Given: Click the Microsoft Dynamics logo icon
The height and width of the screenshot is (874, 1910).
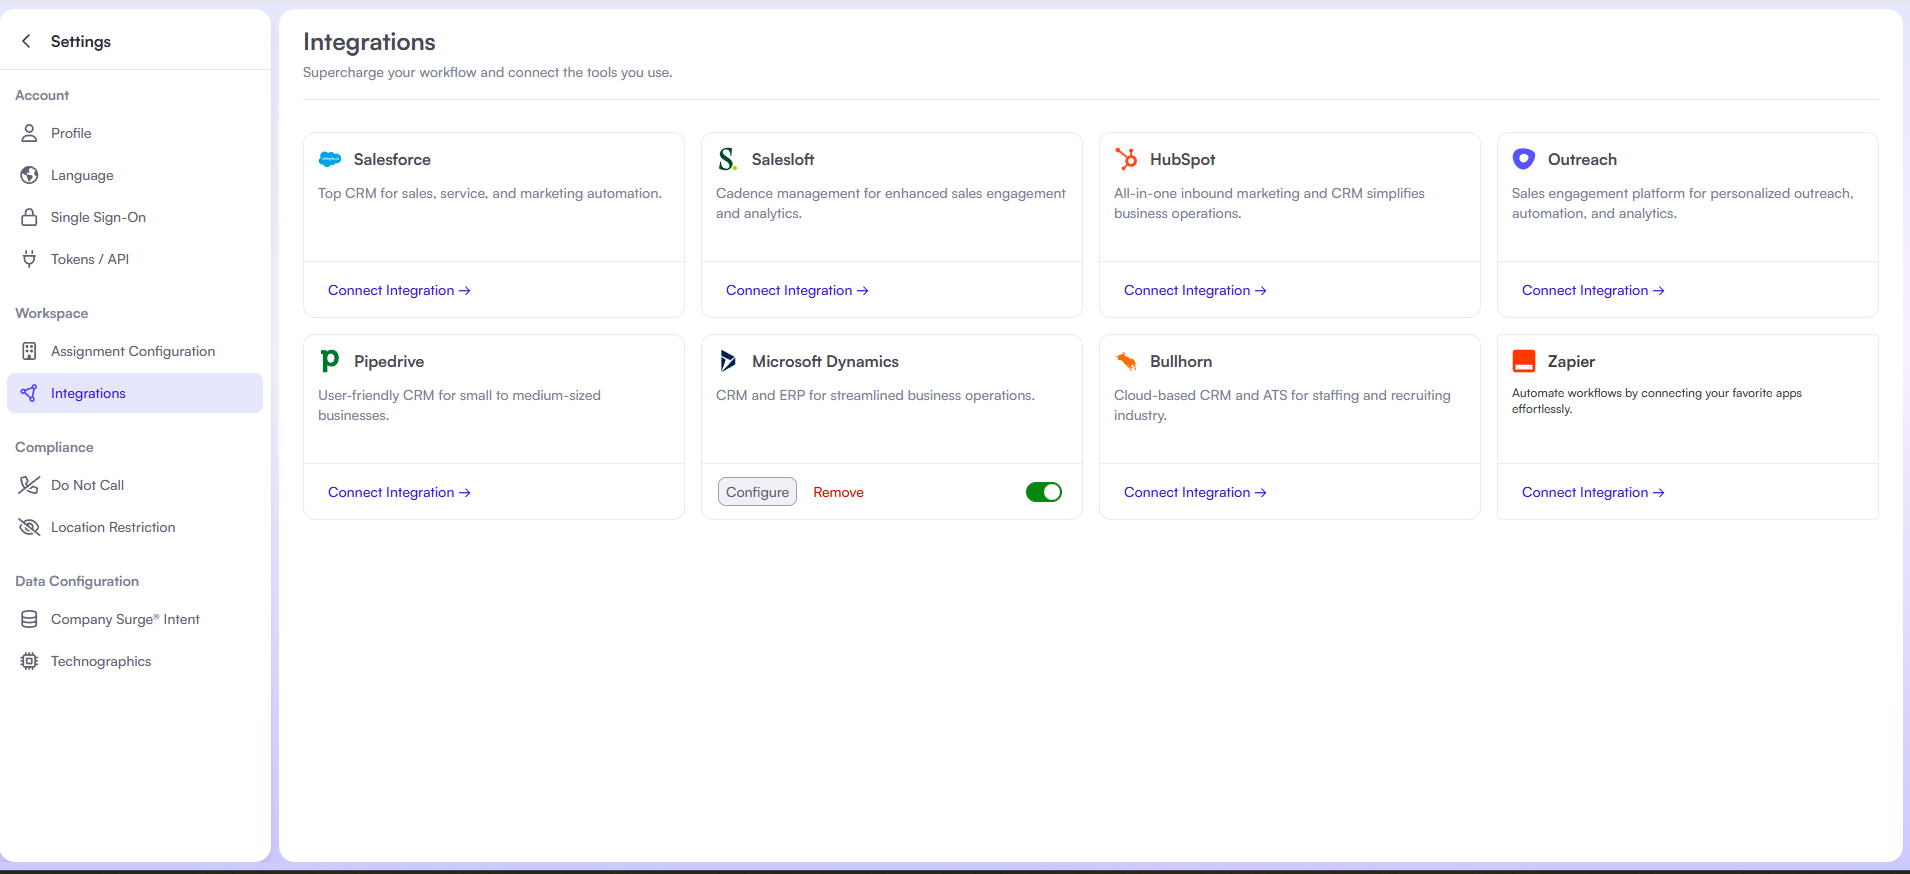Looking at the screenshot, I should 728,361.
